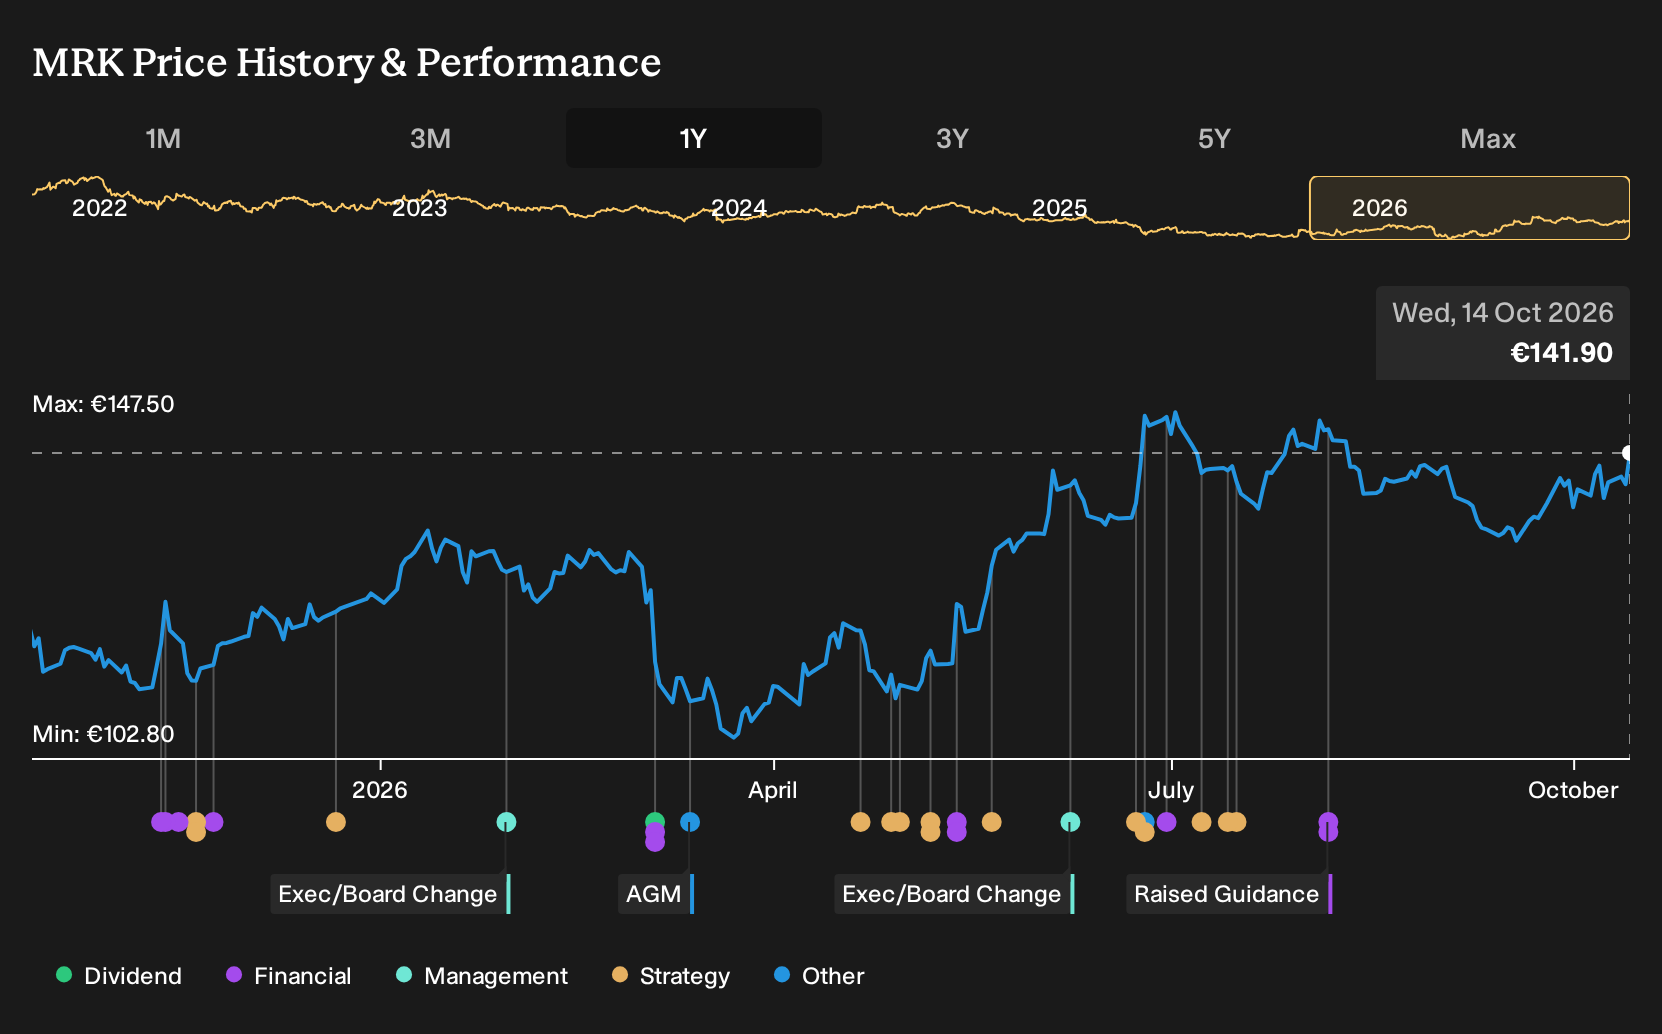Open the left Exec/Board Change label

pos(390,894)
